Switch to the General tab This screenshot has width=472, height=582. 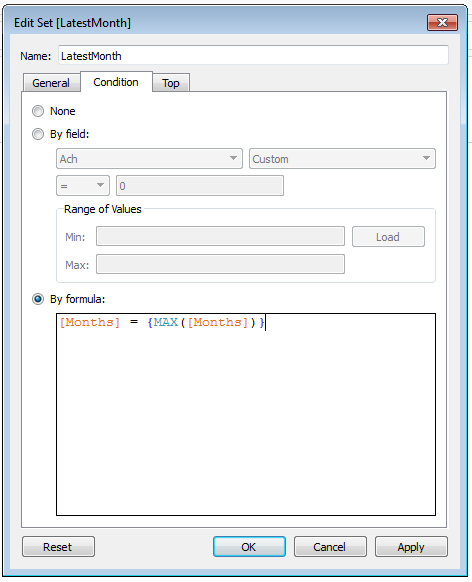click(51, 83)
